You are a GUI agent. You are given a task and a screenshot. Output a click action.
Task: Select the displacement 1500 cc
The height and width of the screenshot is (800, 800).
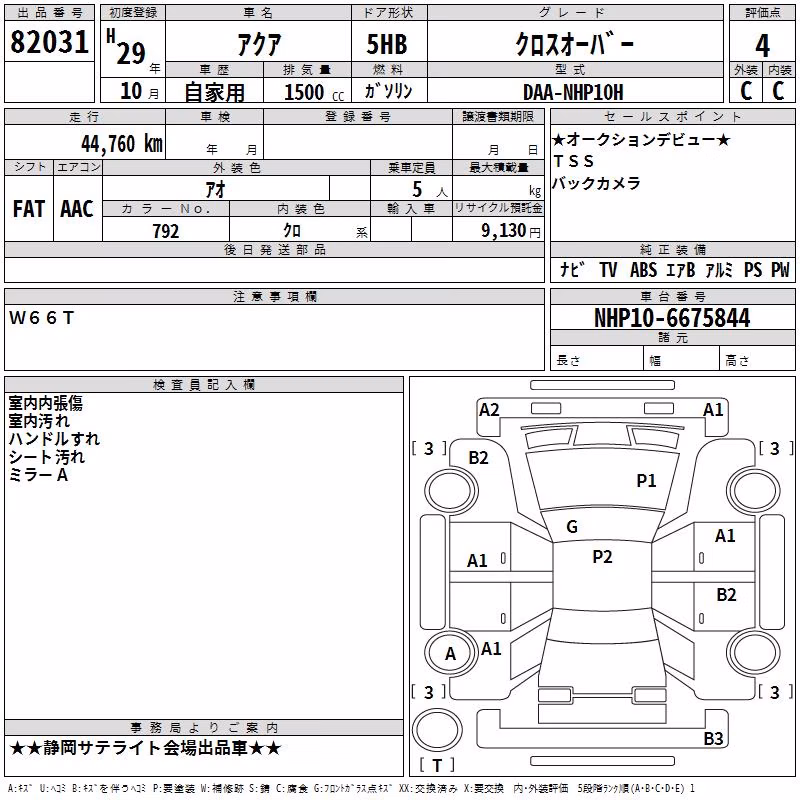pos(314,92)
